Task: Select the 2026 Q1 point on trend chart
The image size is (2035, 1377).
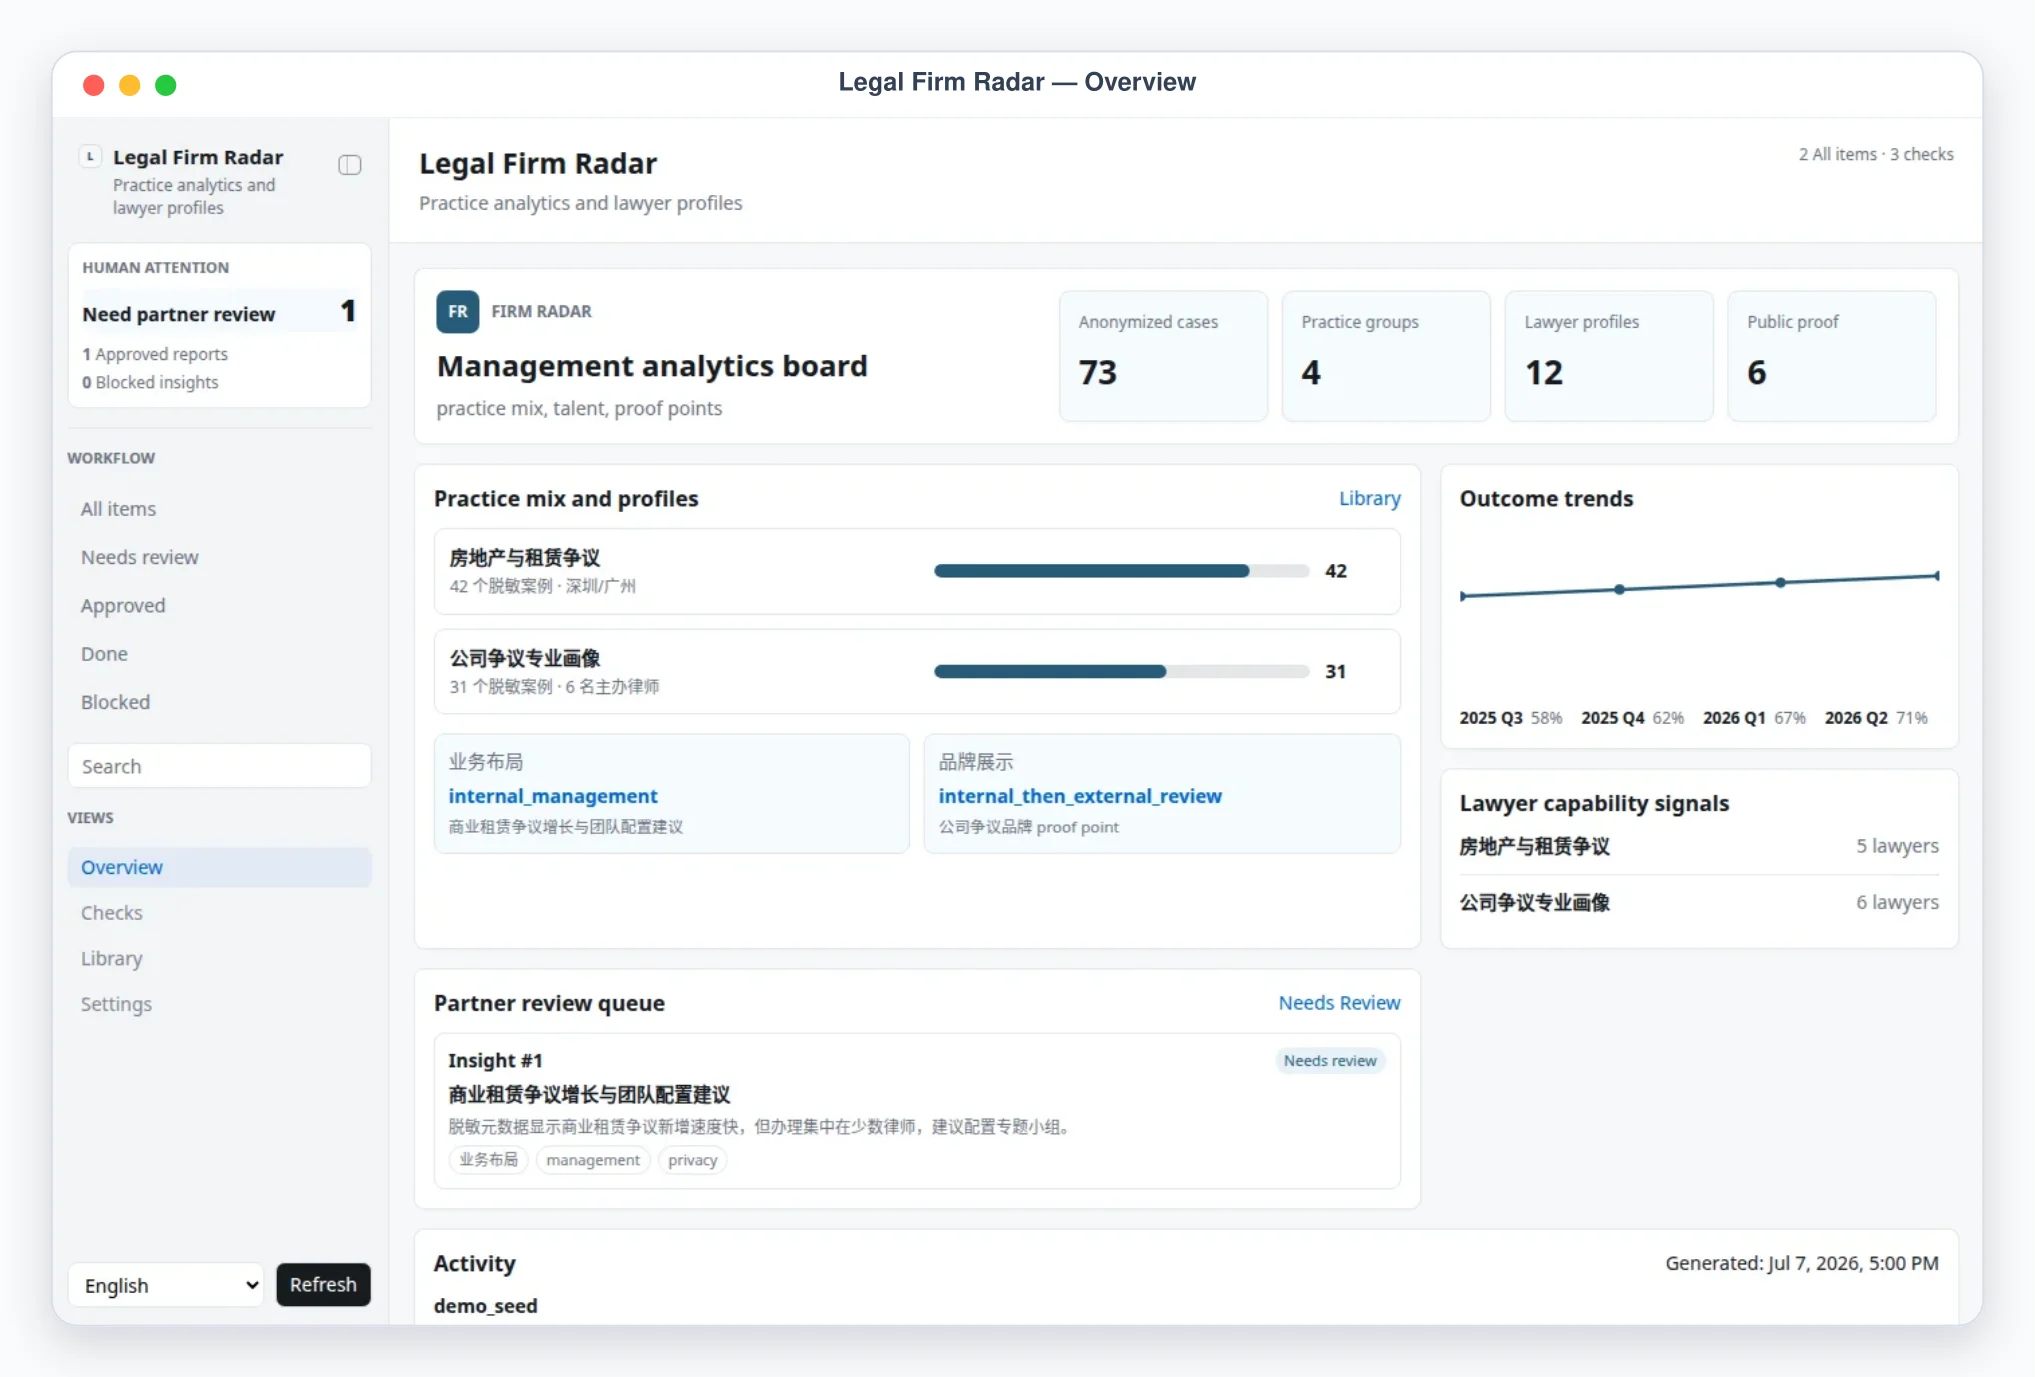Action: tap(1780, 582)
